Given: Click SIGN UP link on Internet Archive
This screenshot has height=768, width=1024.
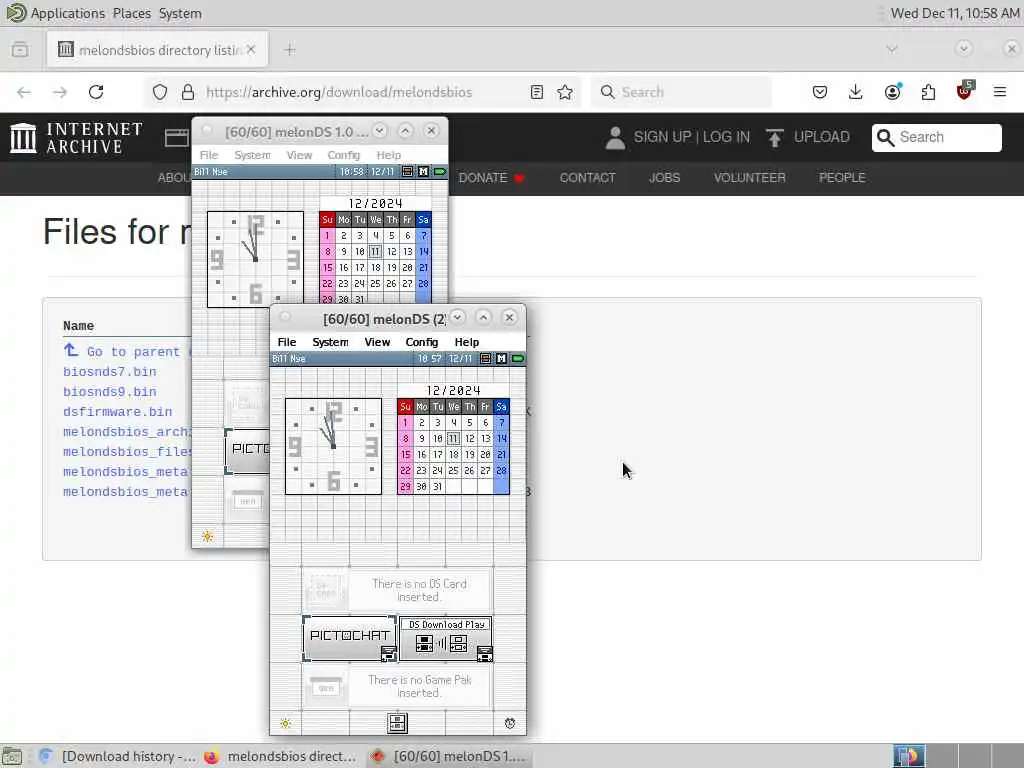Looking at the screenshot, I should tap(662, 137).
